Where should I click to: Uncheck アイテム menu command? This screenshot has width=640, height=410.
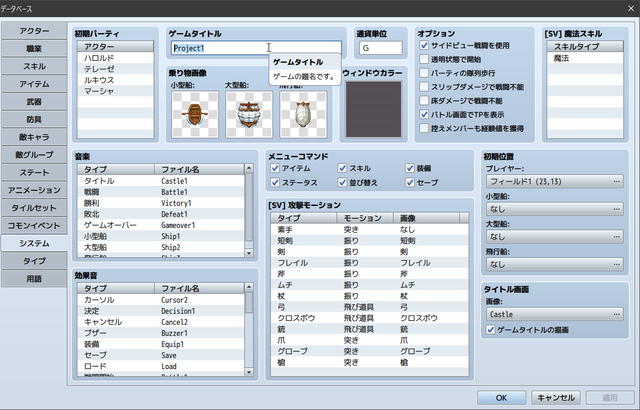click(x=275, y=168)
